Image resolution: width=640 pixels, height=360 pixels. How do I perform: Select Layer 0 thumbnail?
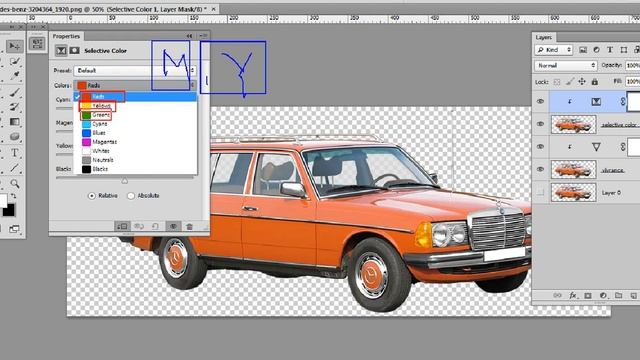[x=573, y=192]
